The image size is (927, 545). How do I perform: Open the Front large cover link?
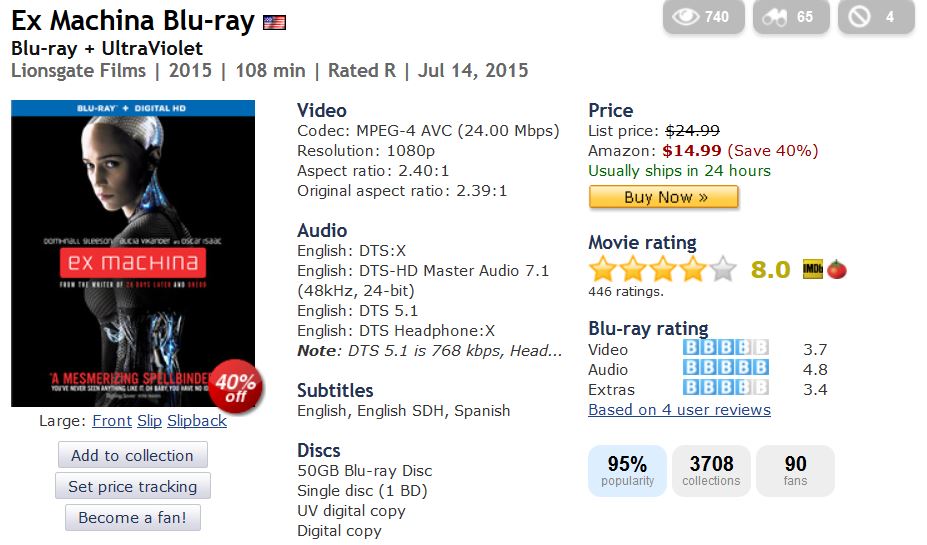pyautogui.click(x=112, y=421)
